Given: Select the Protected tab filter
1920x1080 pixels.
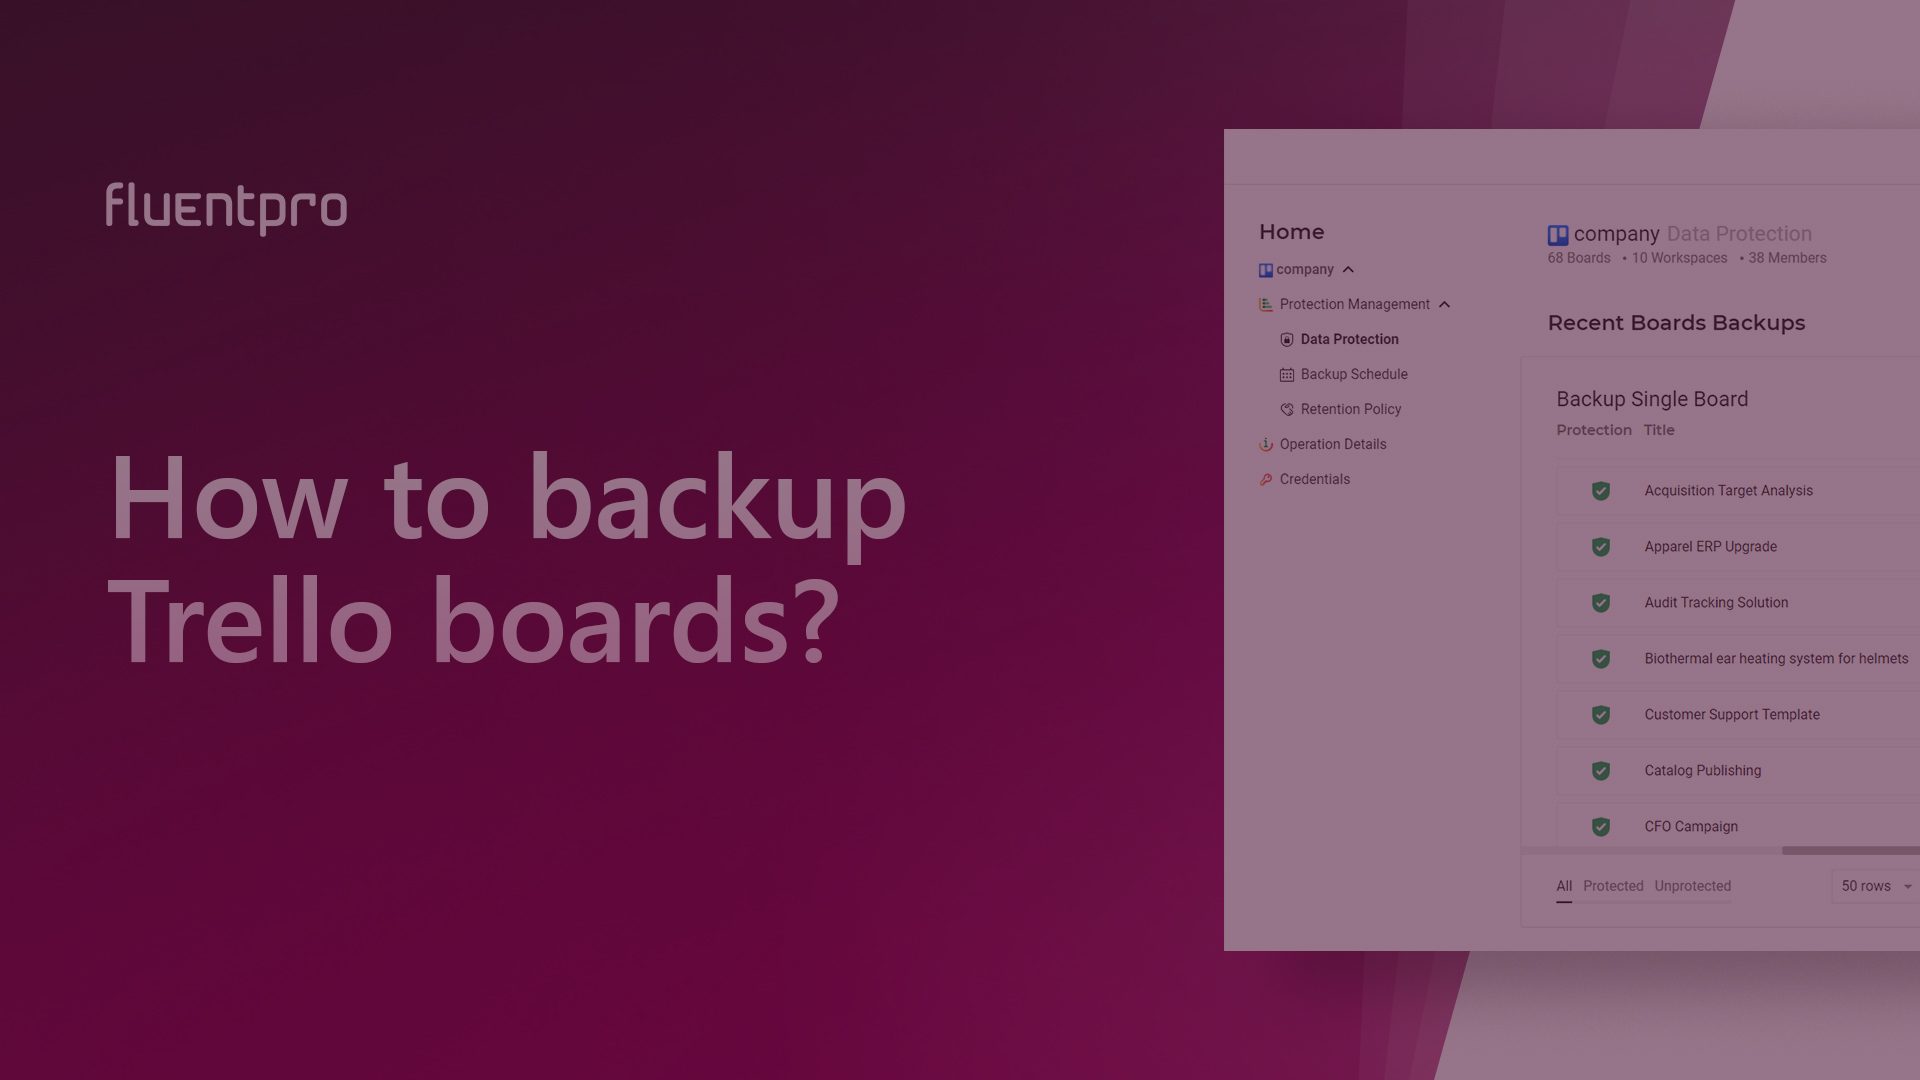Looking at the screenshot, I should click(x=1613, y=886).
